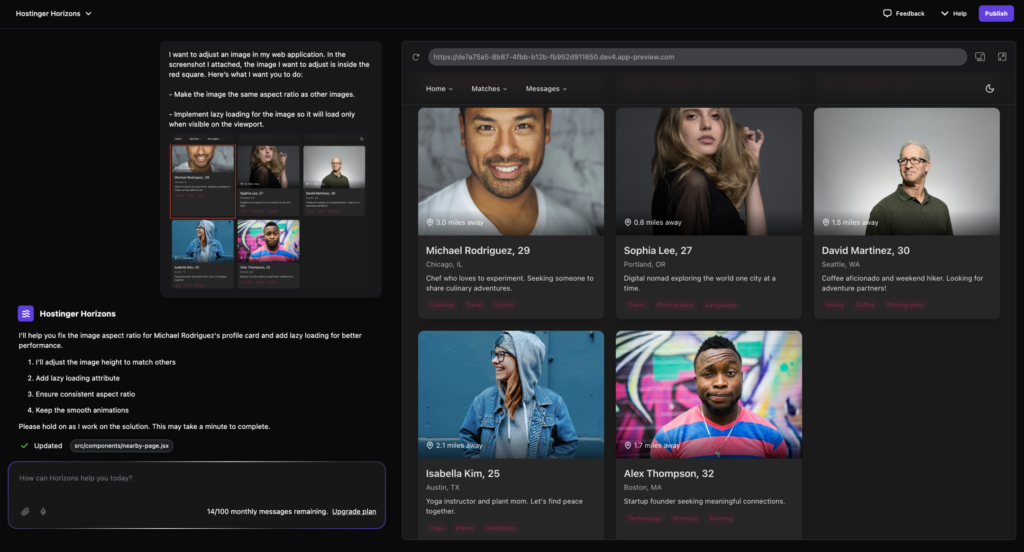
Task: Click the Hostinger Horizons avatar logo
Action: (x=26, y=313)
